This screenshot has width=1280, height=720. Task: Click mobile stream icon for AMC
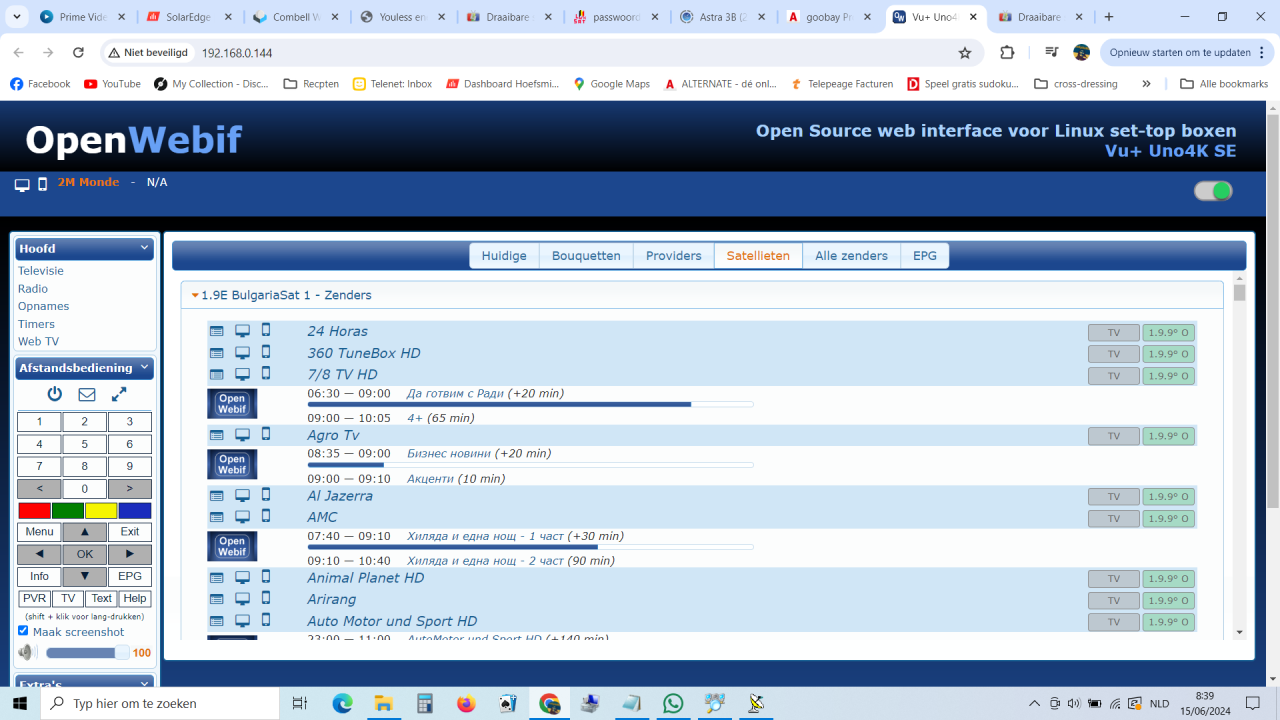click(x=266, y=516)
